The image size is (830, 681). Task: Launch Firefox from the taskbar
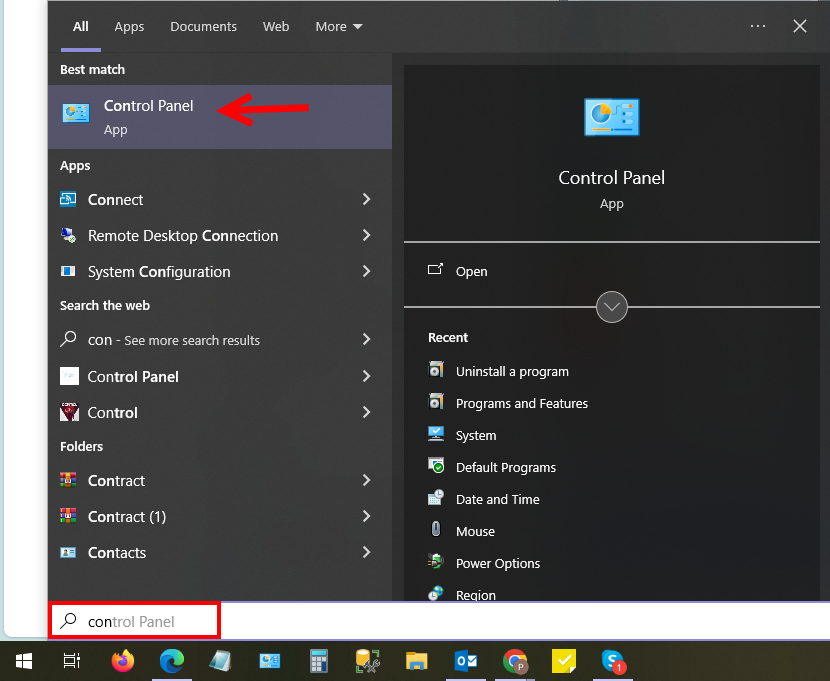coord(122,661)
